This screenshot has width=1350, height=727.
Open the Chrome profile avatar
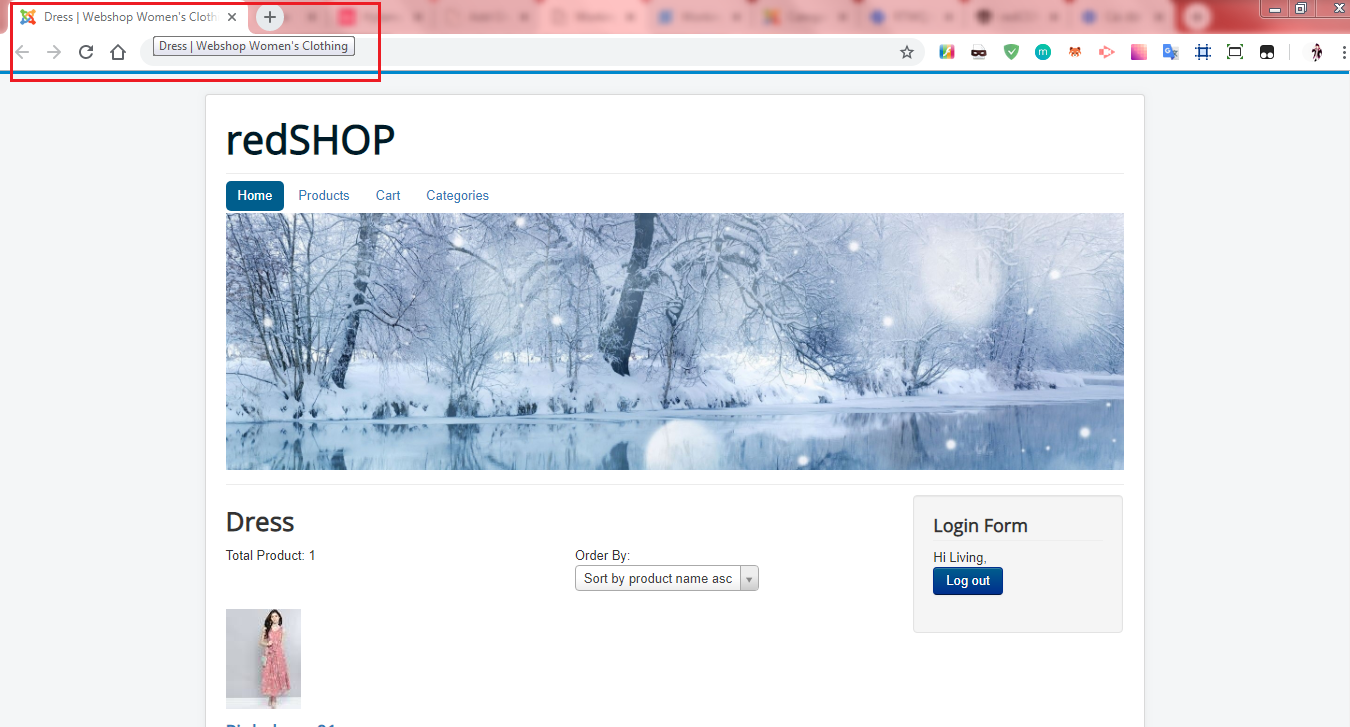click(1317, 52)
